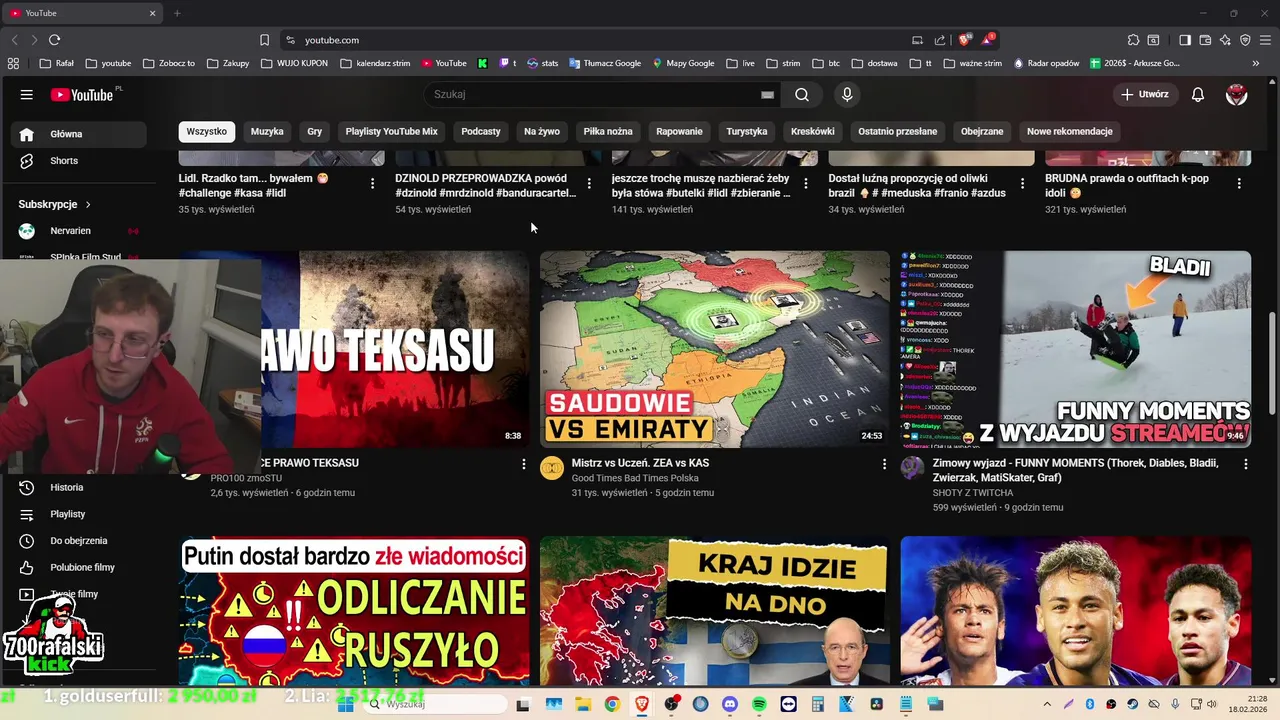Open Brave Wallet icon
The width and height of the screenshot is (1280, 720).
(1205, 40)
